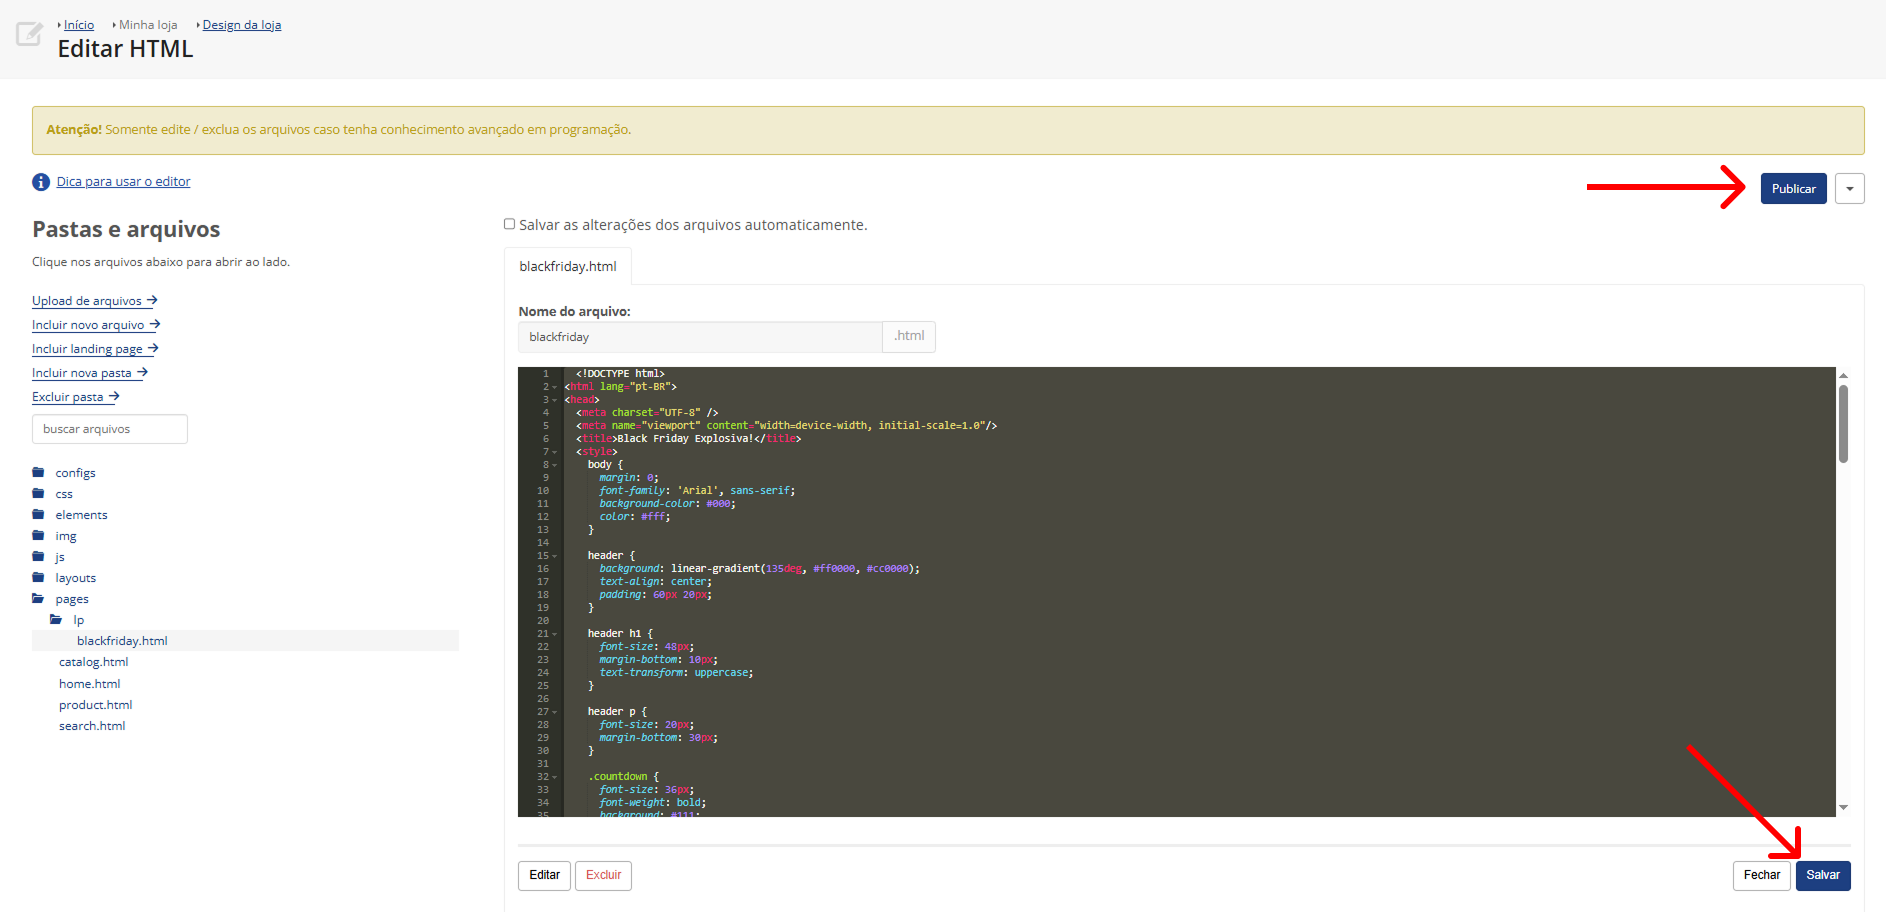Click the Editar button below editor
Viewport: 1886px width, 912px height.
click(544, 875)
